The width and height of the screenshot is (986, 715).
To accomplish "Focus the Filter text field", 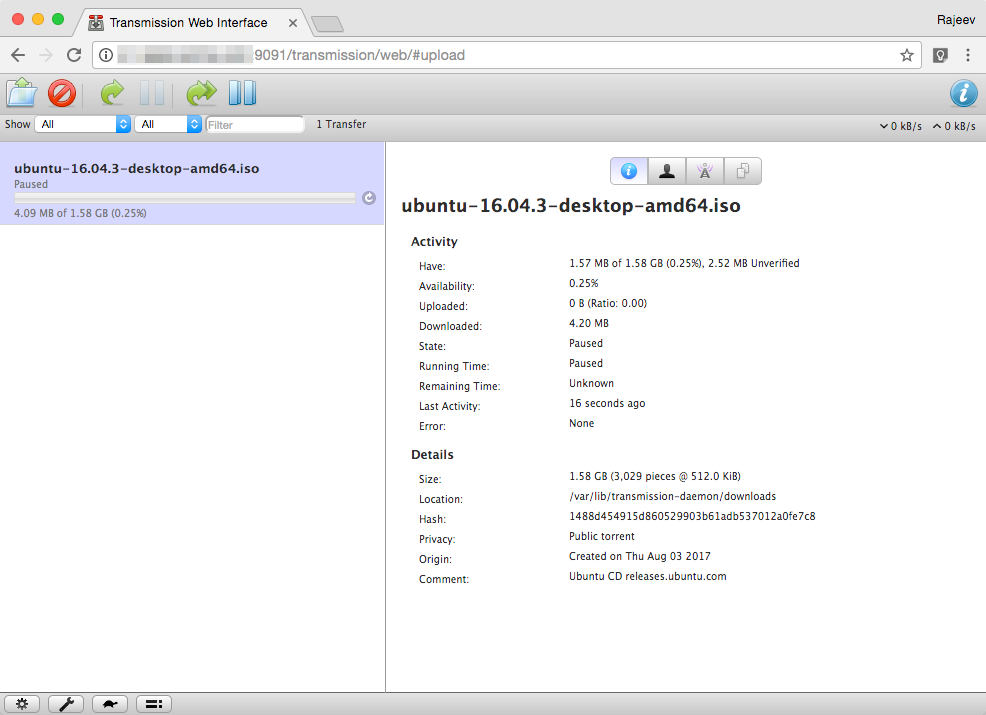I will click(255, 125).
